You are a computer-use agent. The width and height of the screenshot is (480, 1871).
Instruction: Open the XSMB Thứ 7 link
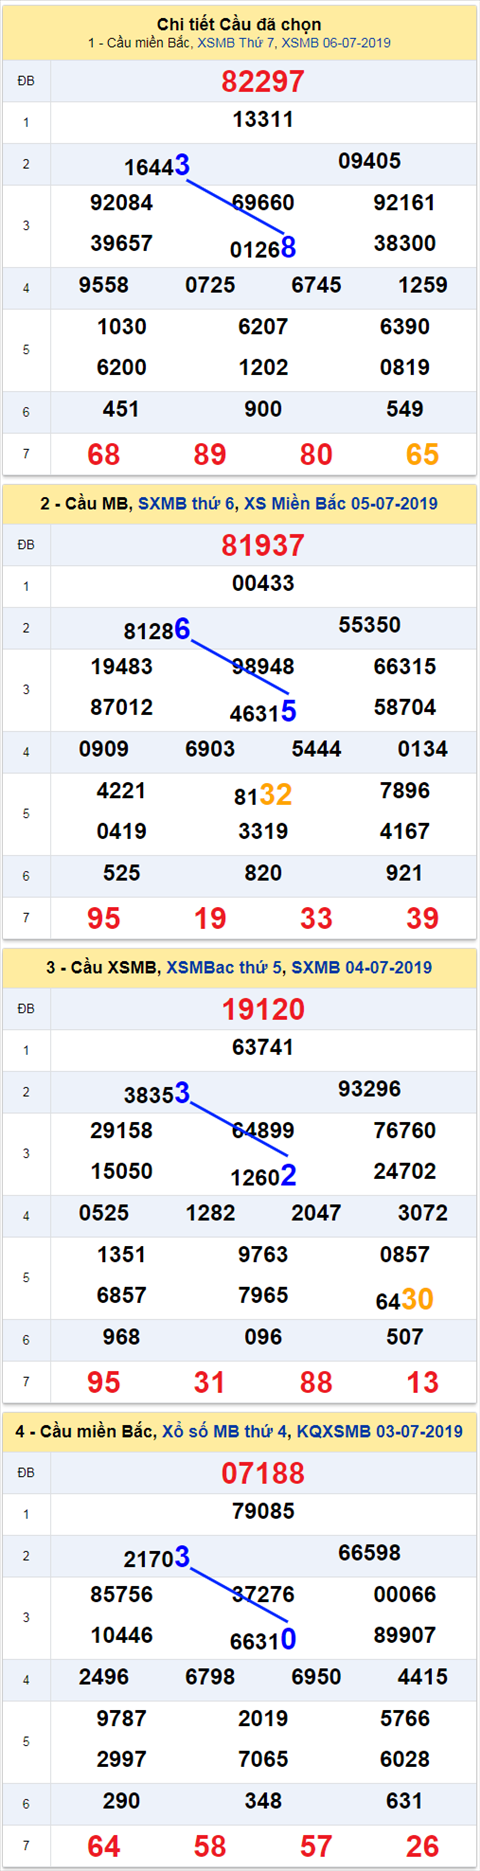point(236,43)
